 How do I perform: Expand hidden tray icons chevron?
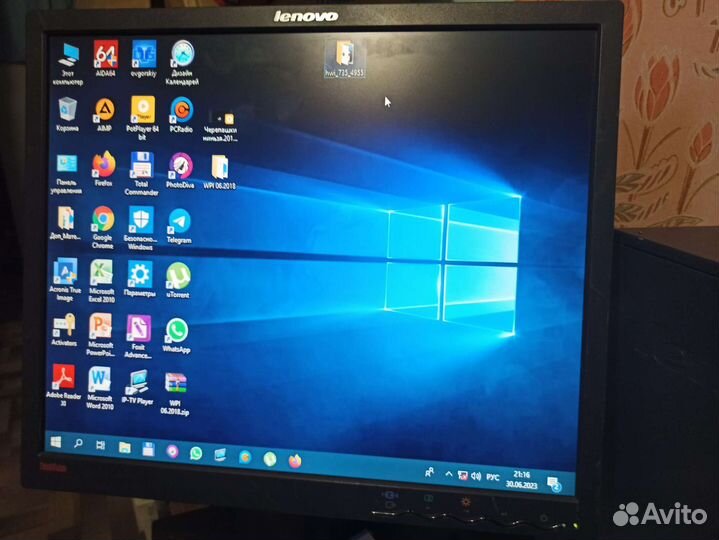(x=449, y=474)
